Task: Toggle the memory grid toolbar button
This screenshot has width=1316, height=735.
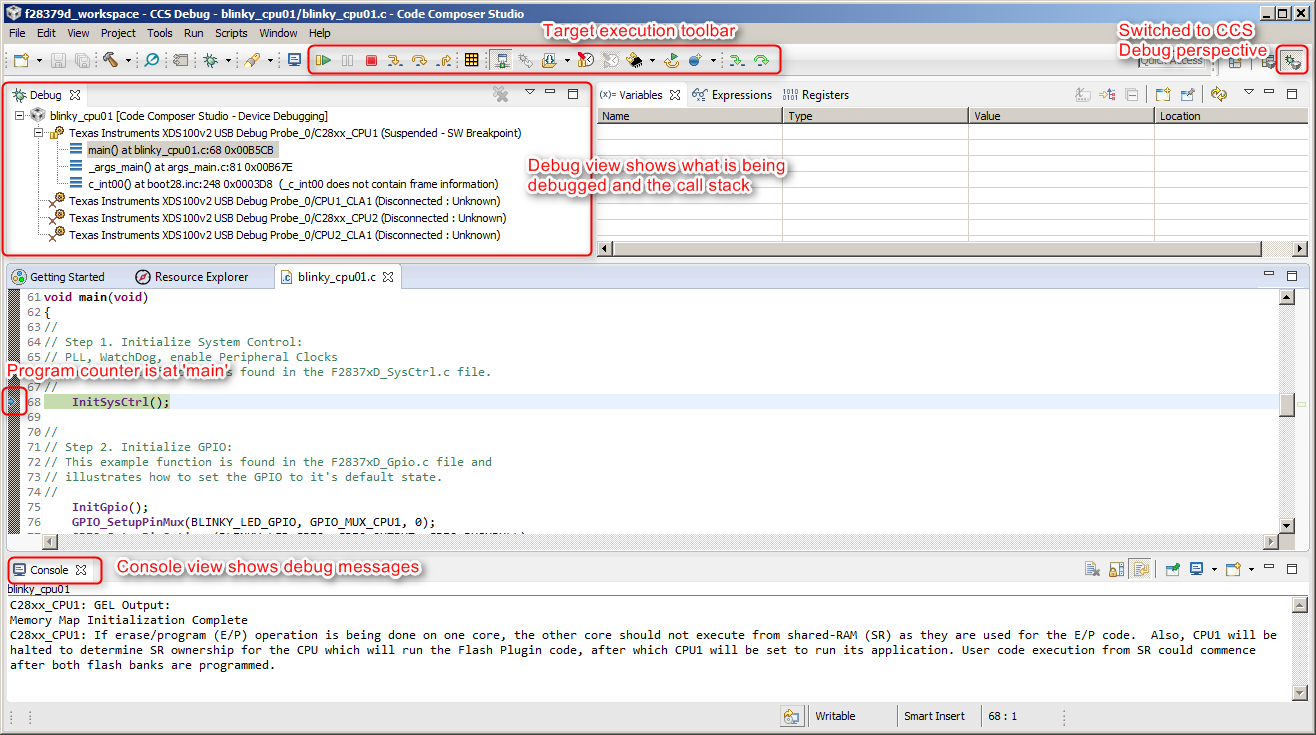Action: pos(471,60)
